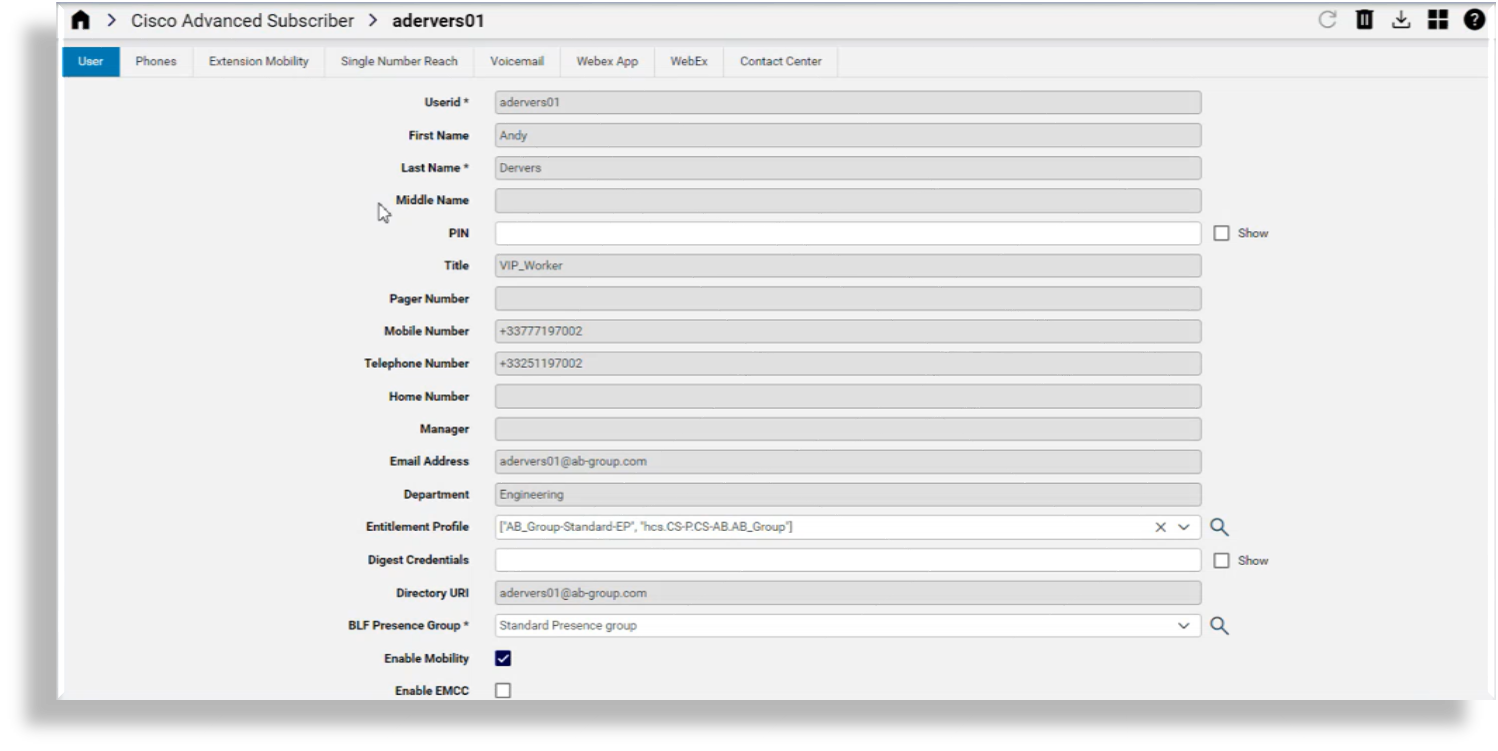The width and height of the screenshot is (1498, 751).
Task: Open the apps grid icon
Action: point(1437,19)
